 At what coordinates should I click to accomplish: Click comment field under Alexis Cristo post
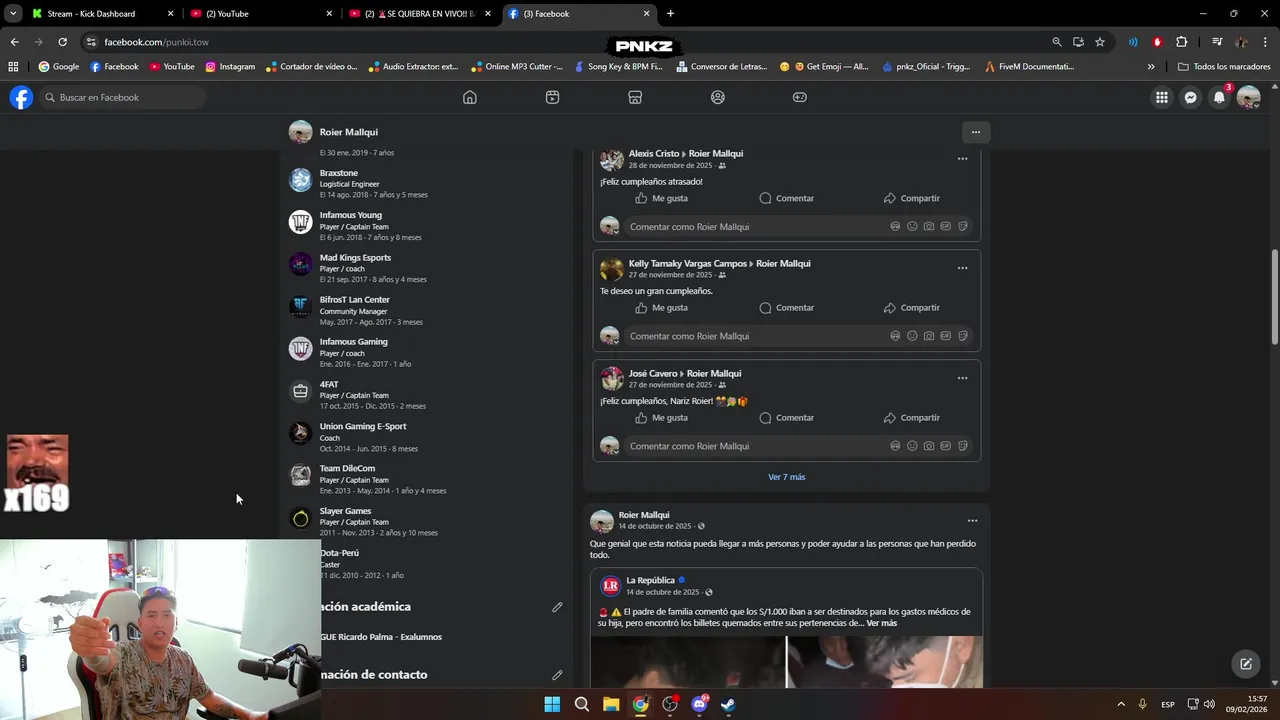[x=799, y=227]
